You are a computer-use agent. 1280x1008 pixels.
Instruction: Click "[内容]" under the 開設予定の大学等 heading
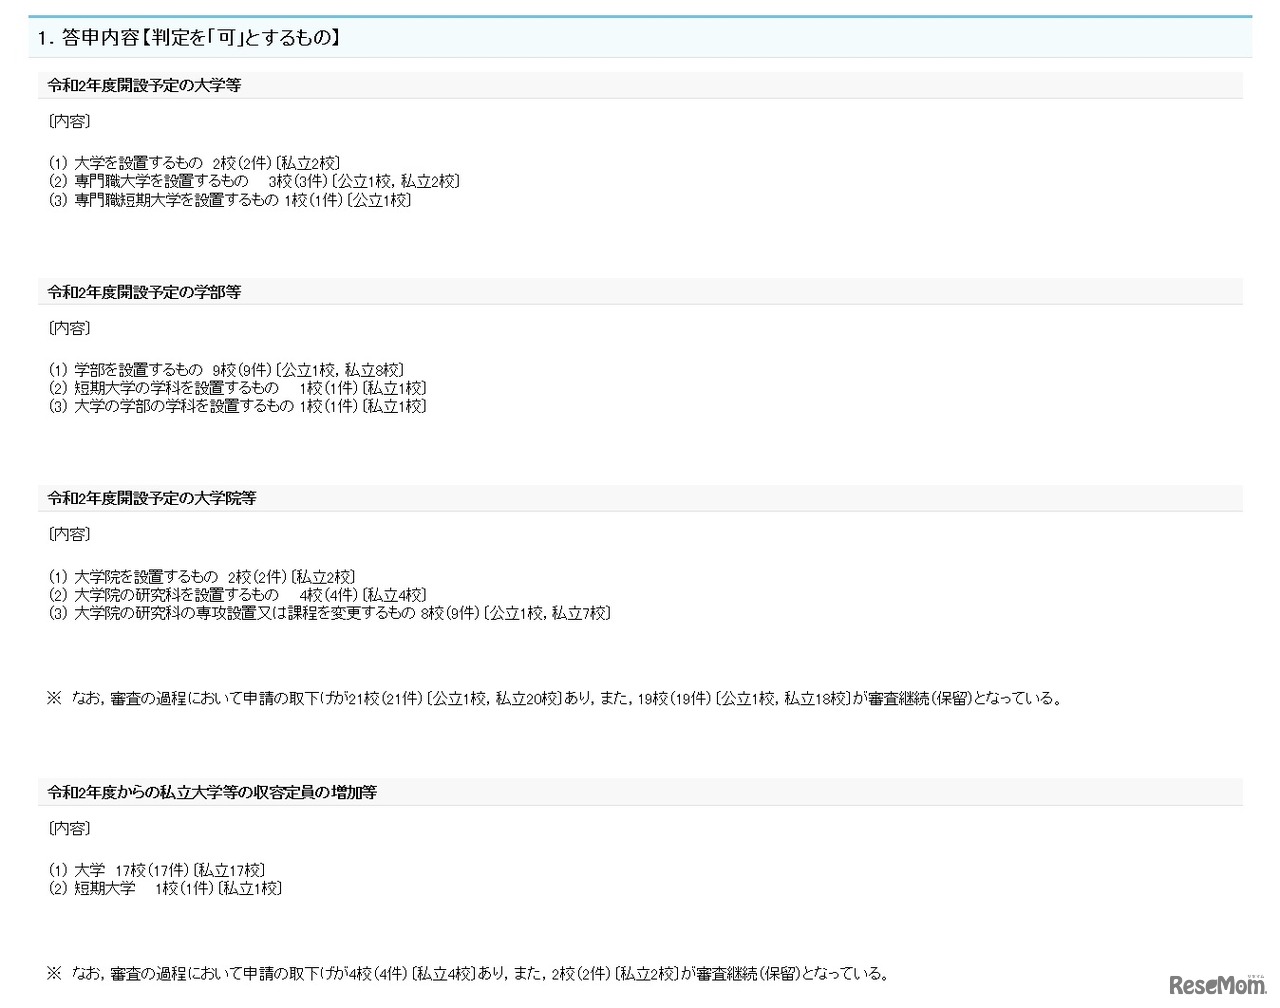69,122
